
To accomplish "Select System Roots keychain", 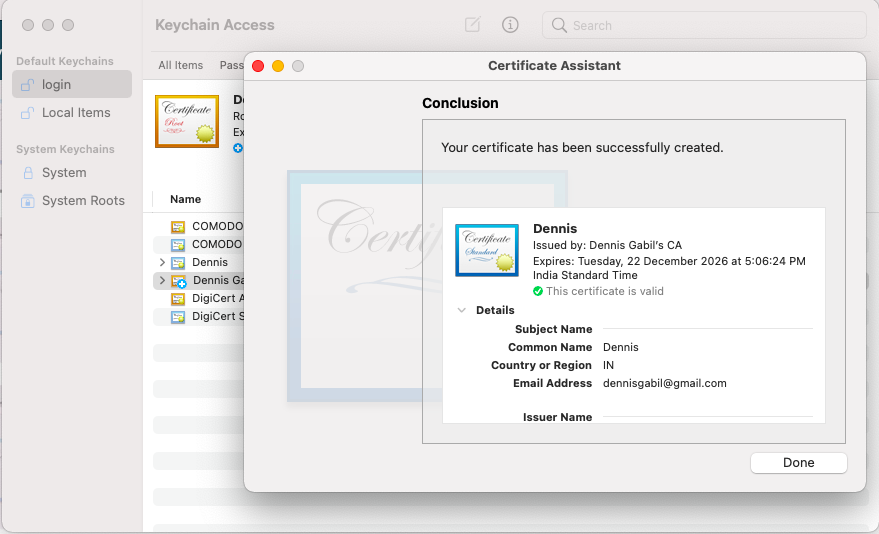I will pyautogui.click(x=83, y=201).
